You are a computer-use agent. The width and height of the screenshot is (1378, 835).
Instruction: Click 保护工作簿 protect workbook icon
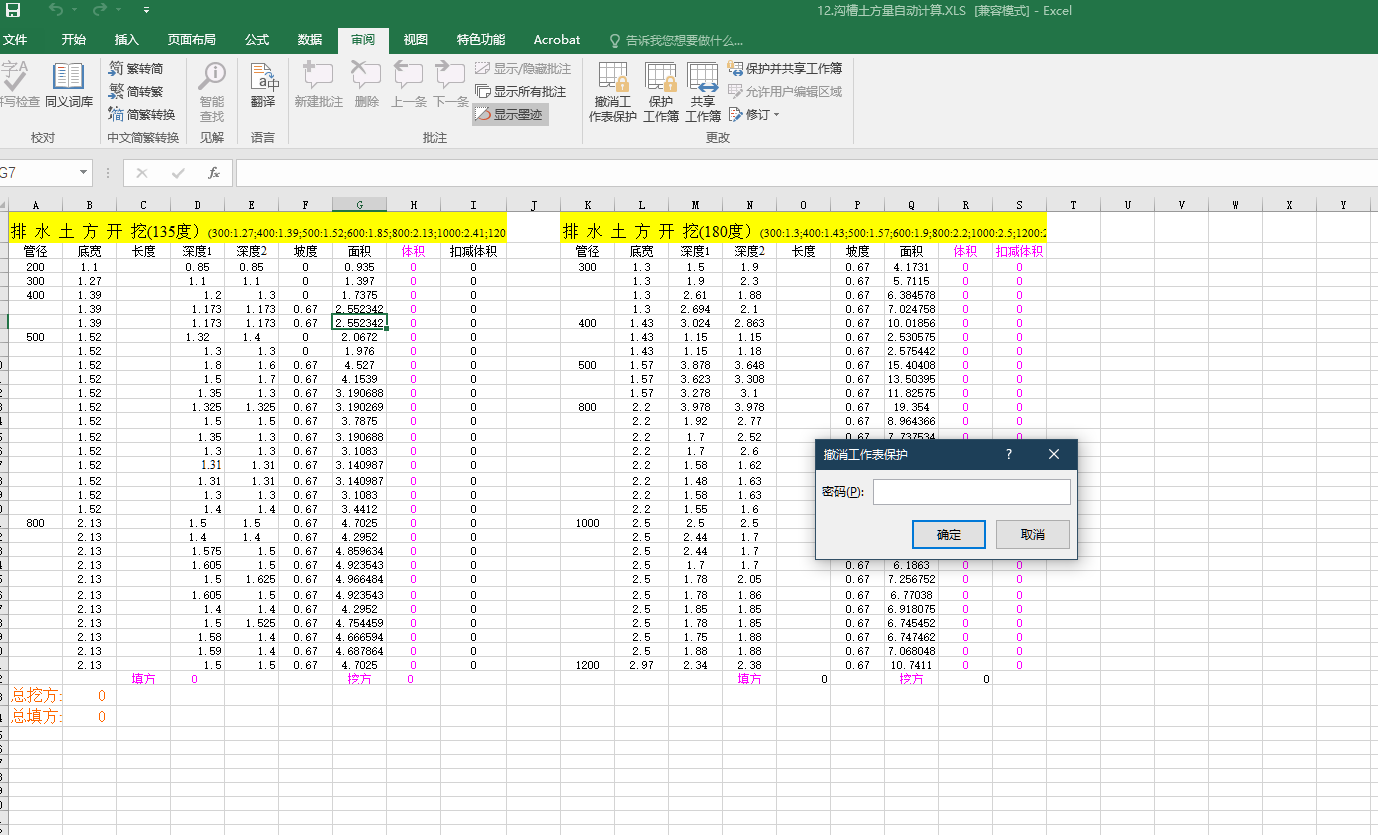[661, 91]
